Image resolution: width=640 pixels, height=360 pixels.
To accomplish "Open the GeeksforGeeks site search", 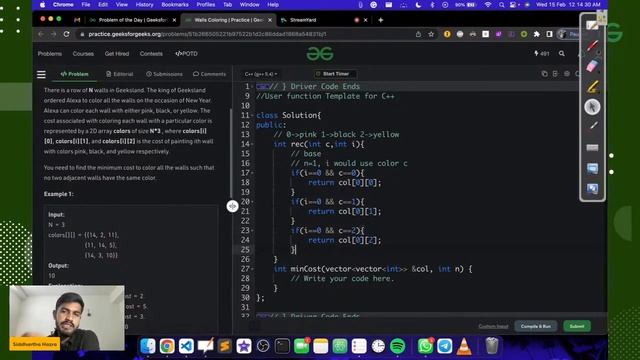I will click(562, 53).
